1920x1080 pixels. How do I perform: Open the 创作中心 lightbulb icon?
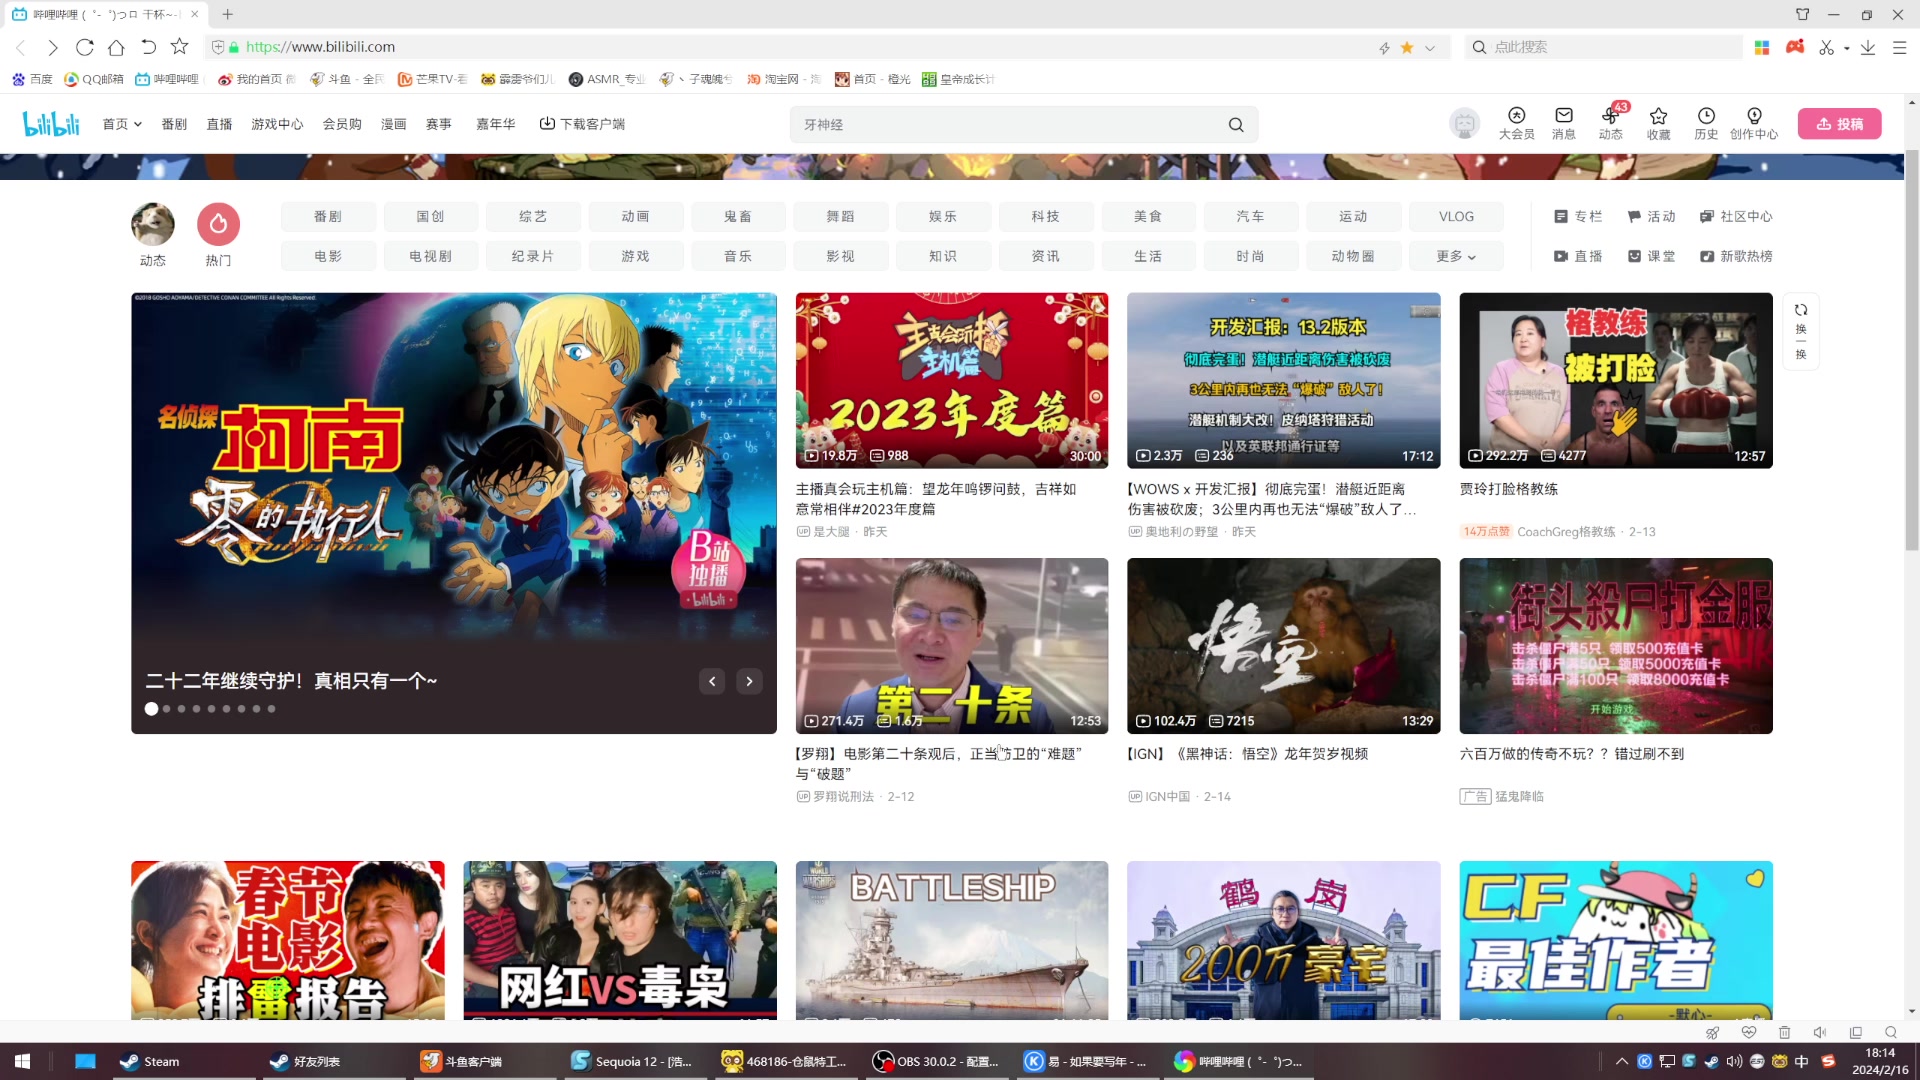click(x=1754, y=123)
